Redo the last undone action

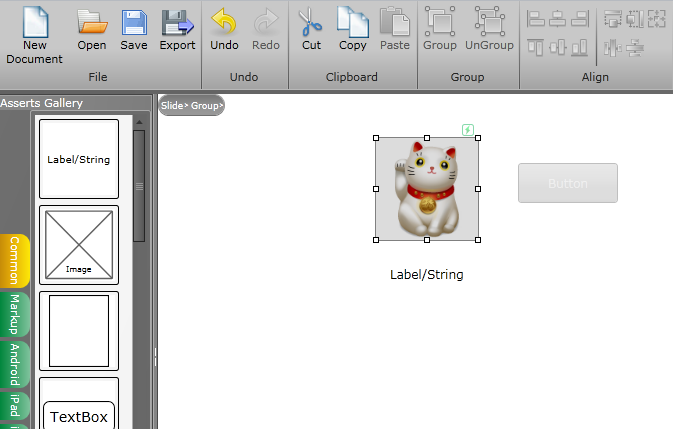(266, 29)
